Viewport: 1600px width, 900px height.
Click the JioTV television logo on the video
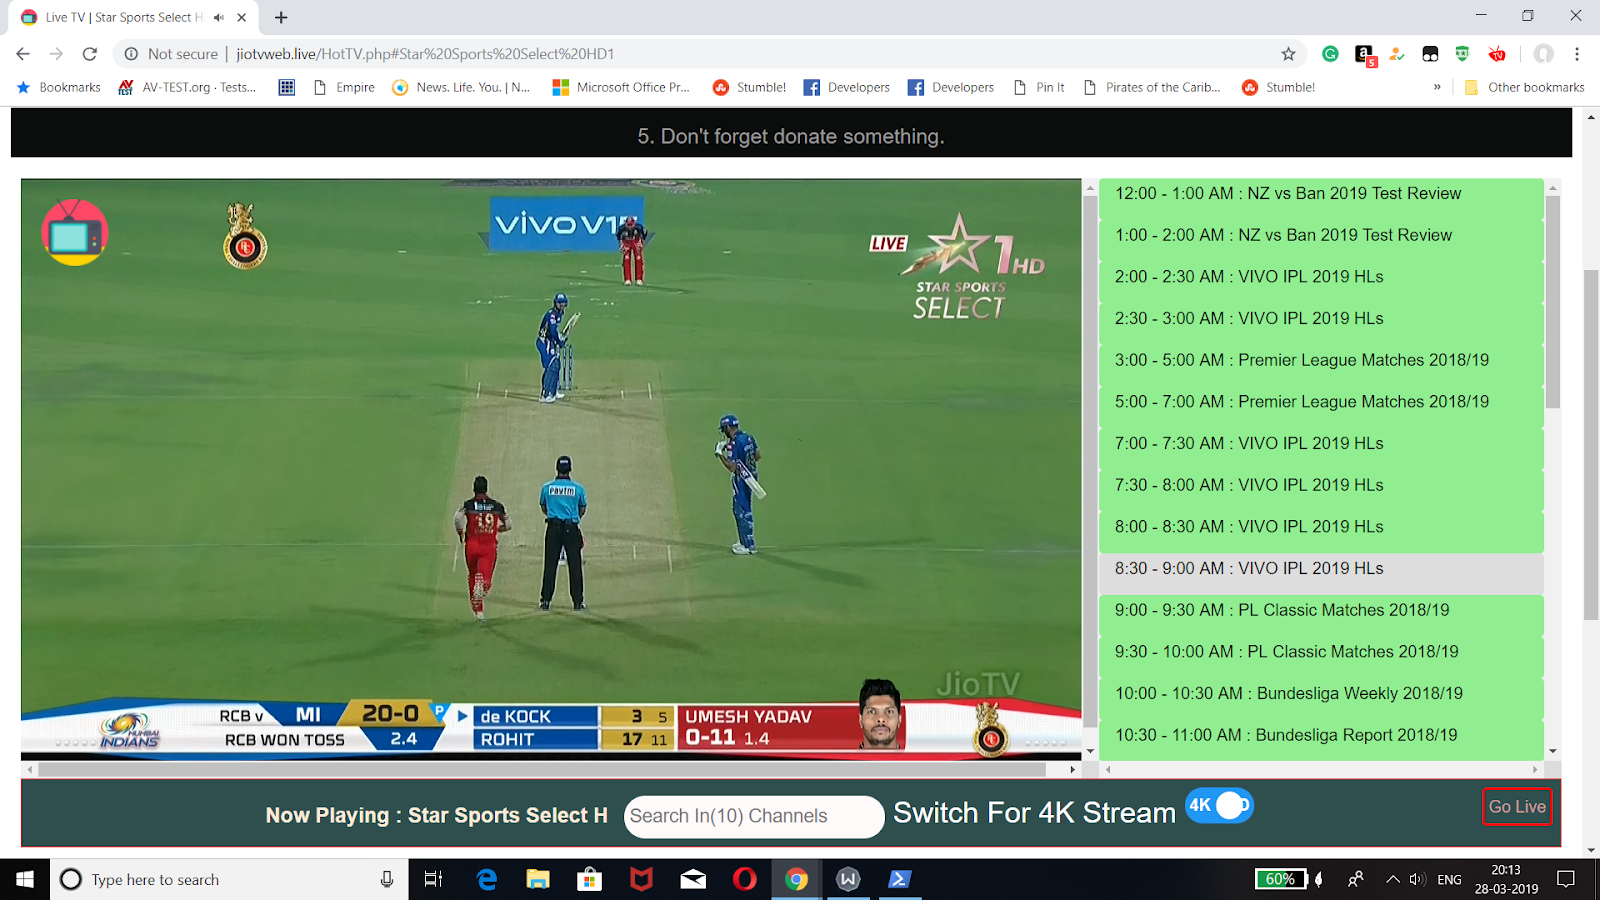[75, 232]
